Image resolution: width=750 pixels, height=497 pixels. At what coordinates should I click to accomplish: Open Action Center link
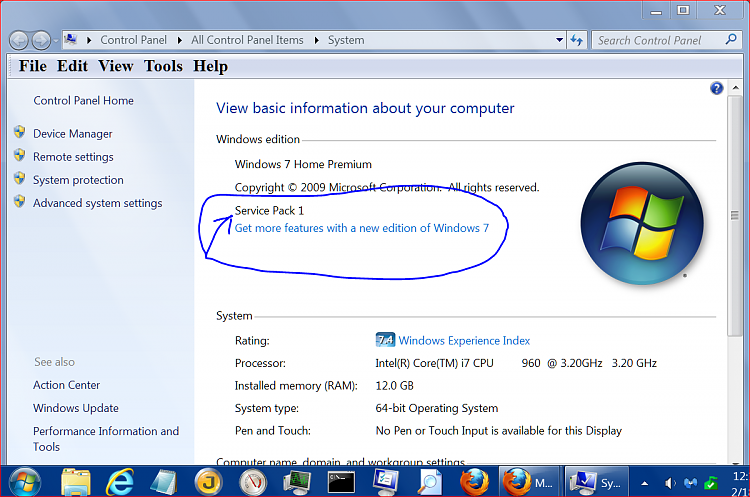(x=66, y=385)
